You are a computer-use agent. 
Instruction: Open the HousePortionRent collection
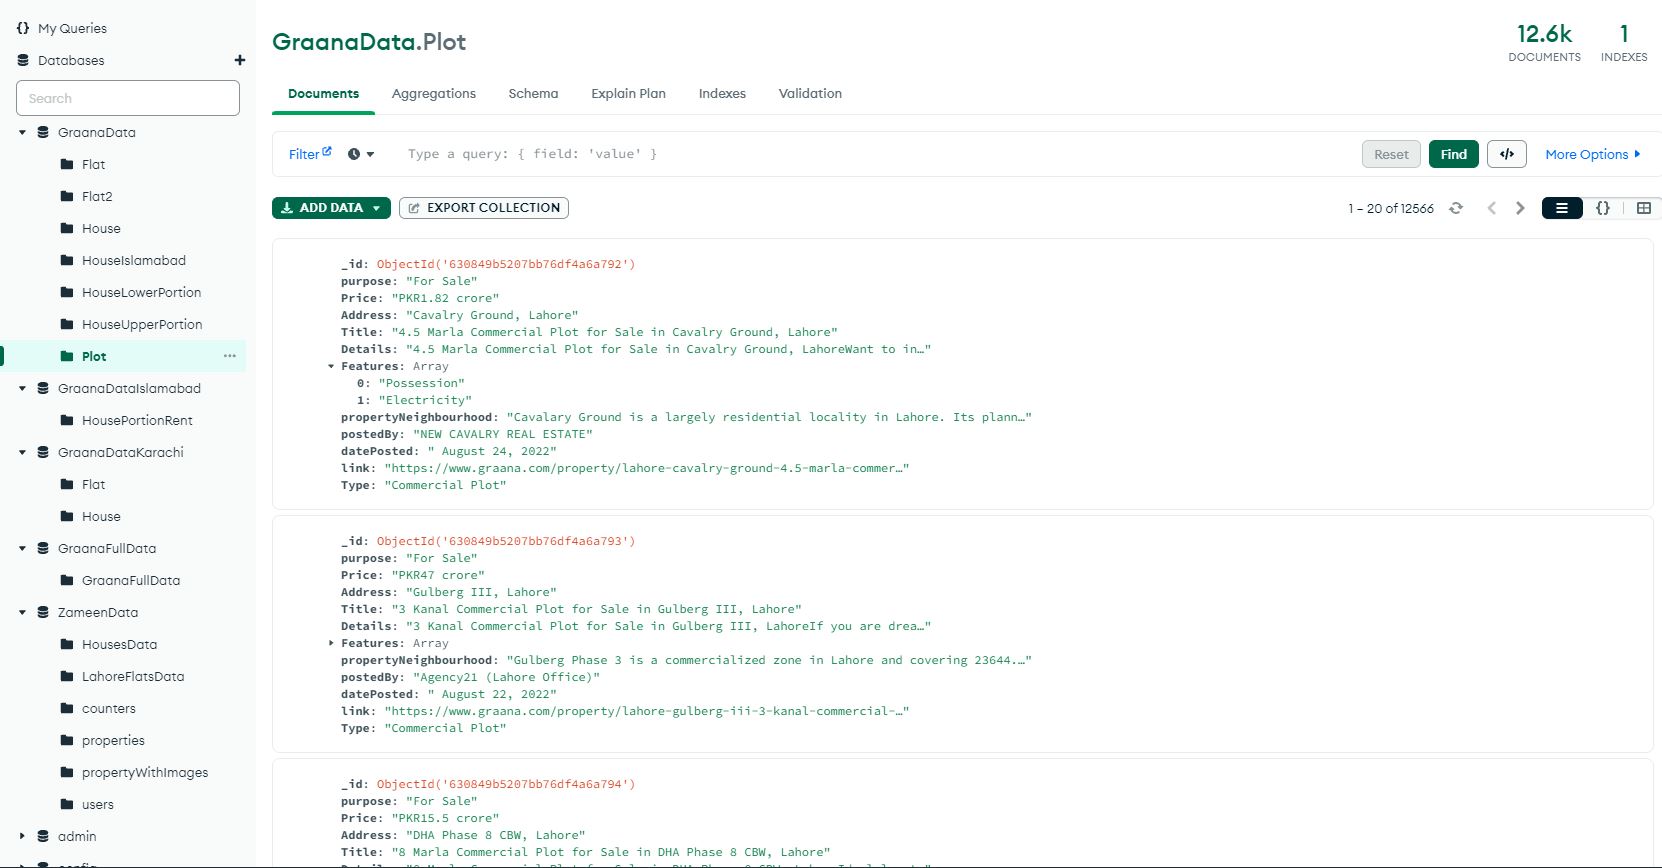(x=137, y=420)
